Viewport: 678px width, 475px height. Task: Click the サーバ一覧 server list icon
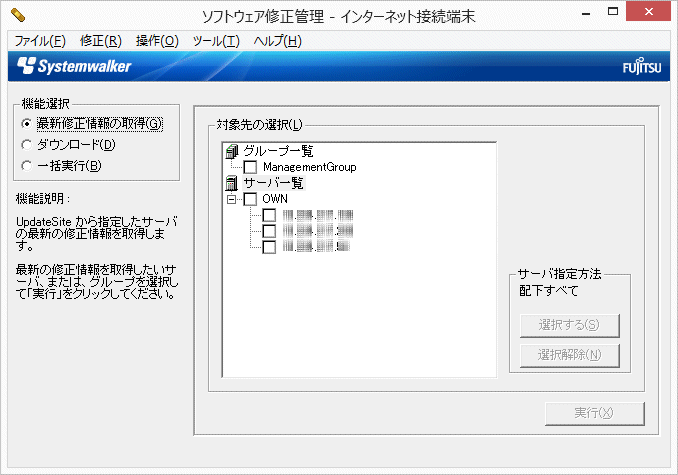point(232,183)
